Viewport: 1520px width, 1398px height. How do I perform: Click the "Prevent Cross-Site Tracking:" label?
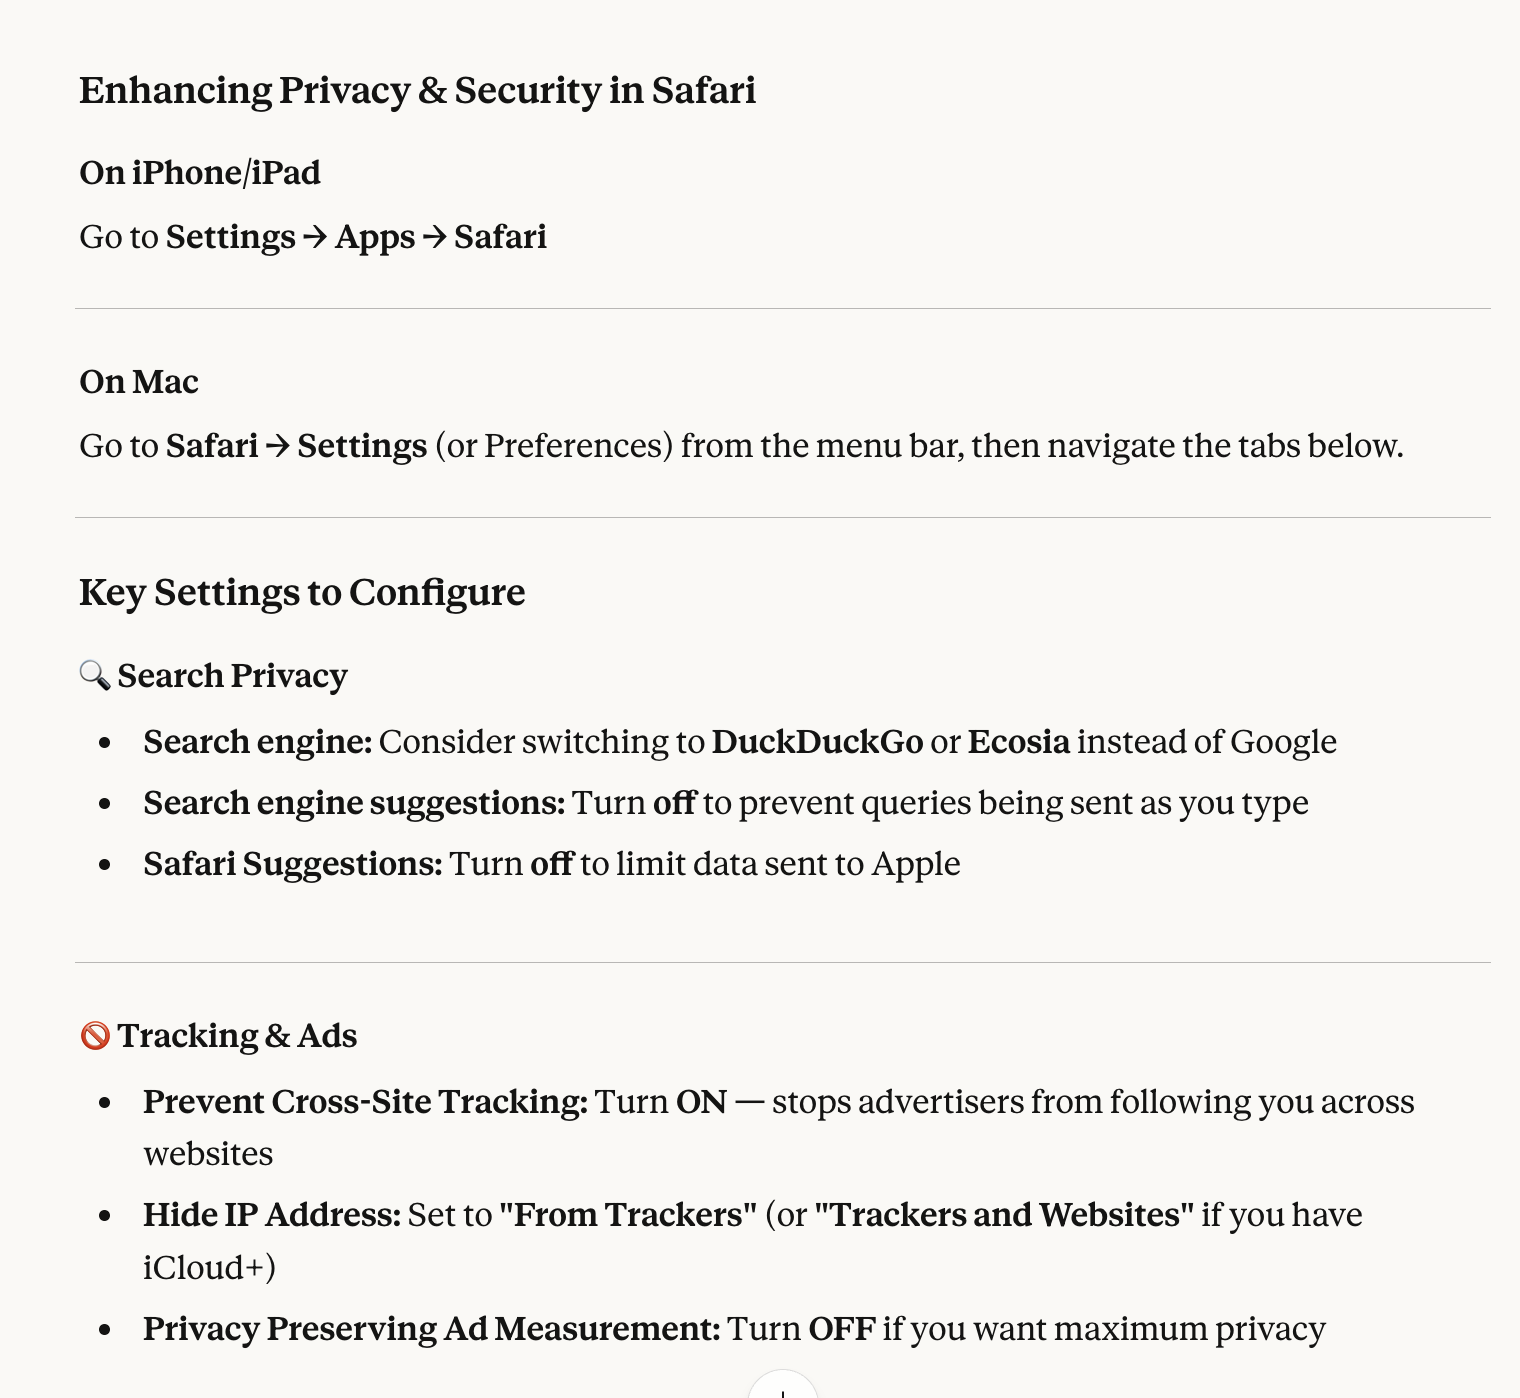[x=365, y=1102]
